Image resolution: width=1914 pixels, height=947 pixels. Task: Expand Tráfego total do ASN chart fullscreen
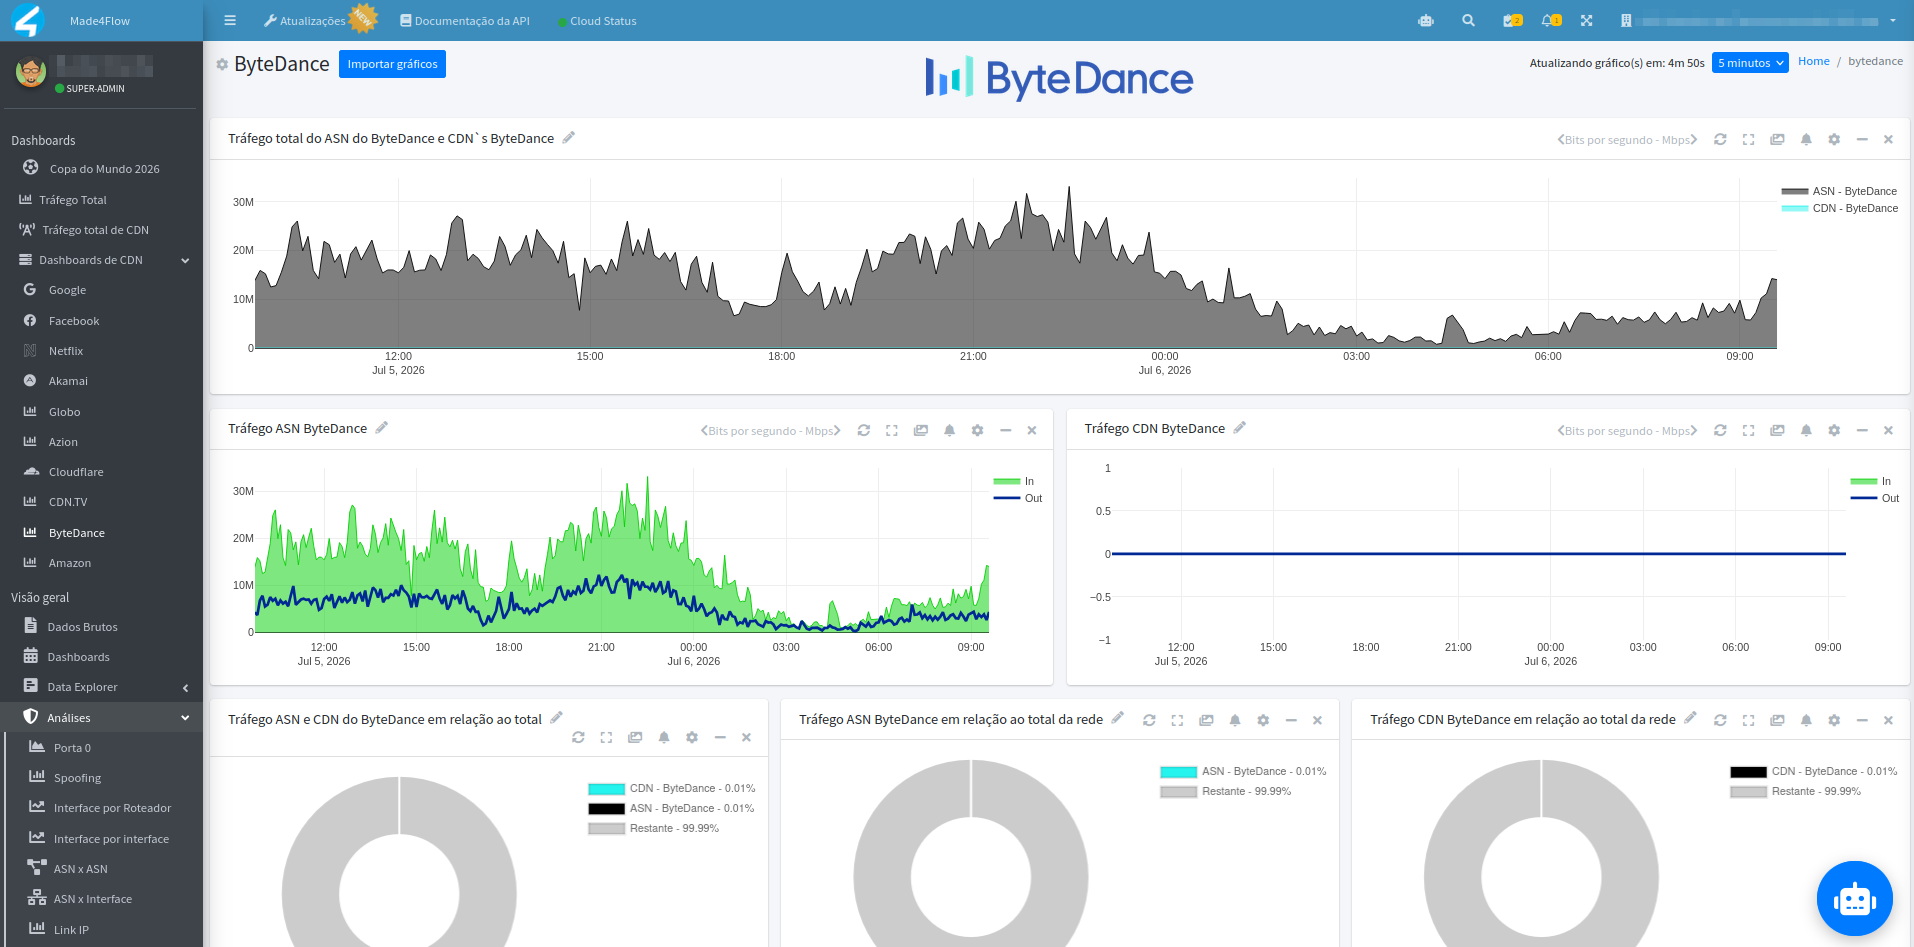click(1748, 139)
